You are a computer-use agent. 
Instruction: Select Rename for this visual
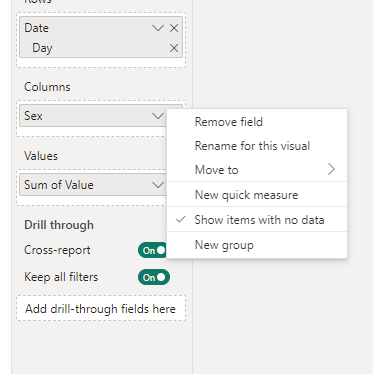pyautogui.click(x=257, y=146)
